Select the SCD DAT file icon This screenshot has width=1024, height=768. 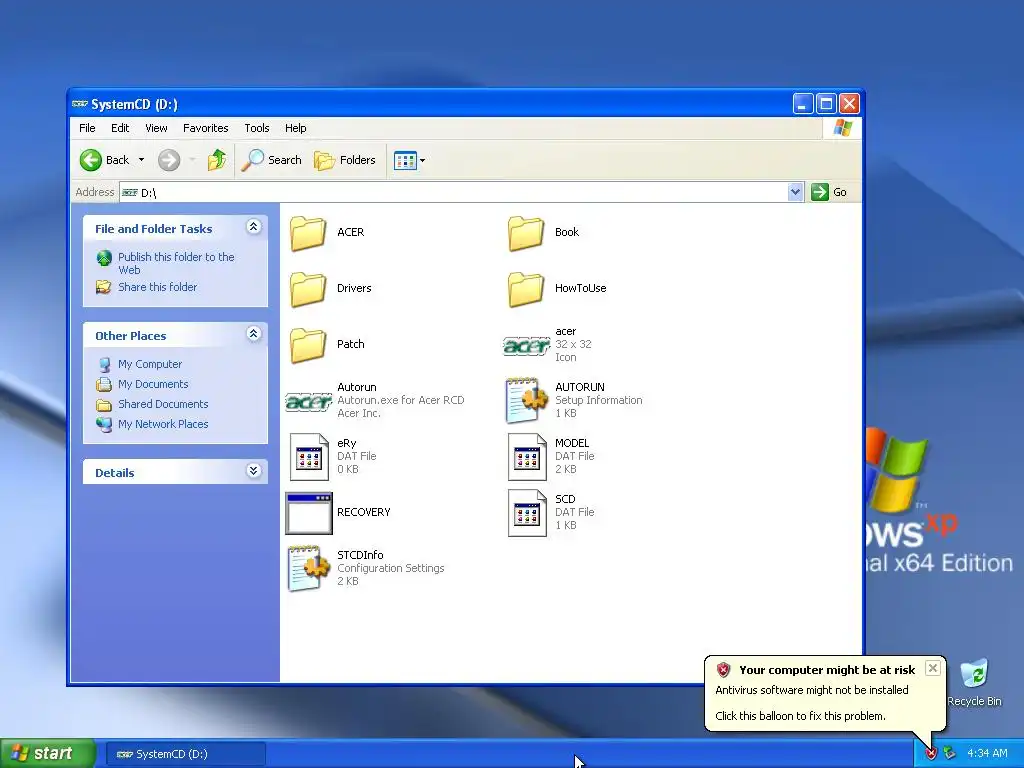(526, 513)
